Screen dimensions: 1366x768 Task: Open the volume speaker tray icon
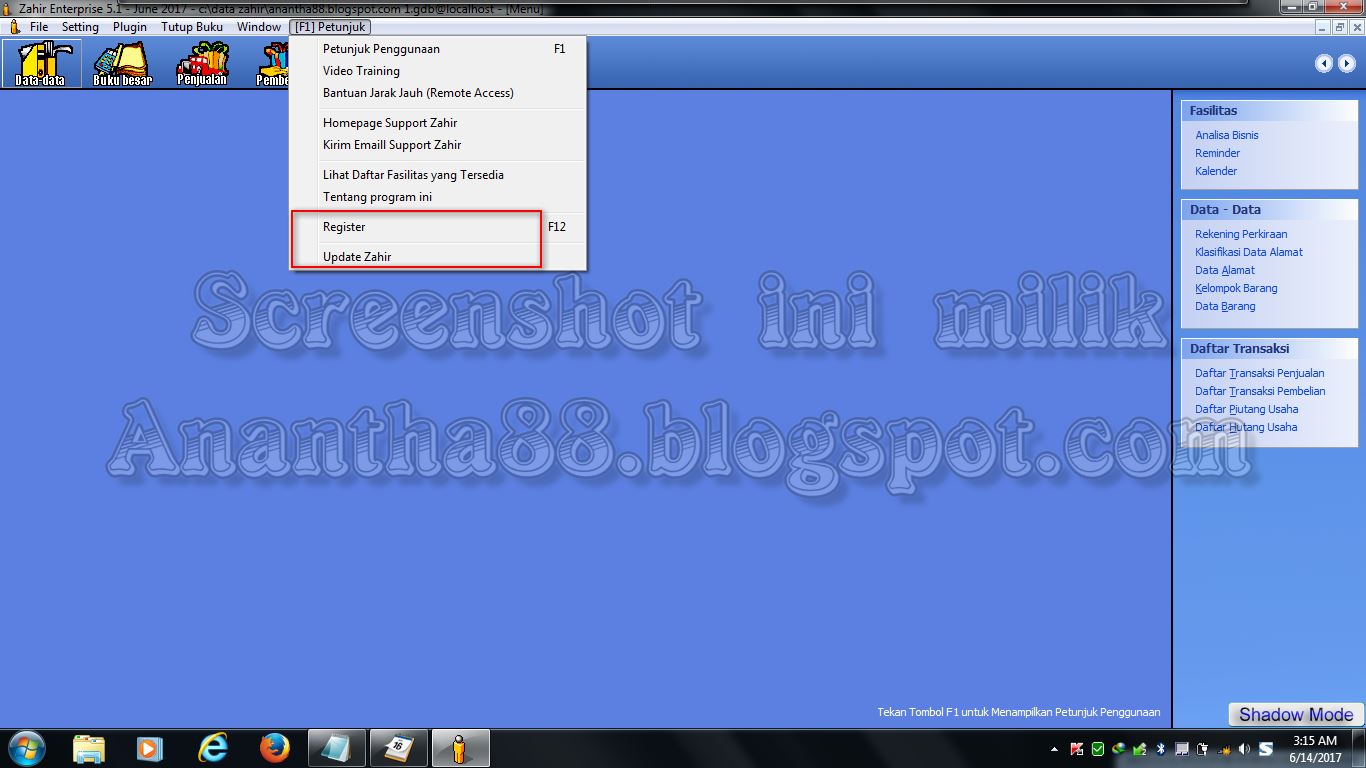1244,749
